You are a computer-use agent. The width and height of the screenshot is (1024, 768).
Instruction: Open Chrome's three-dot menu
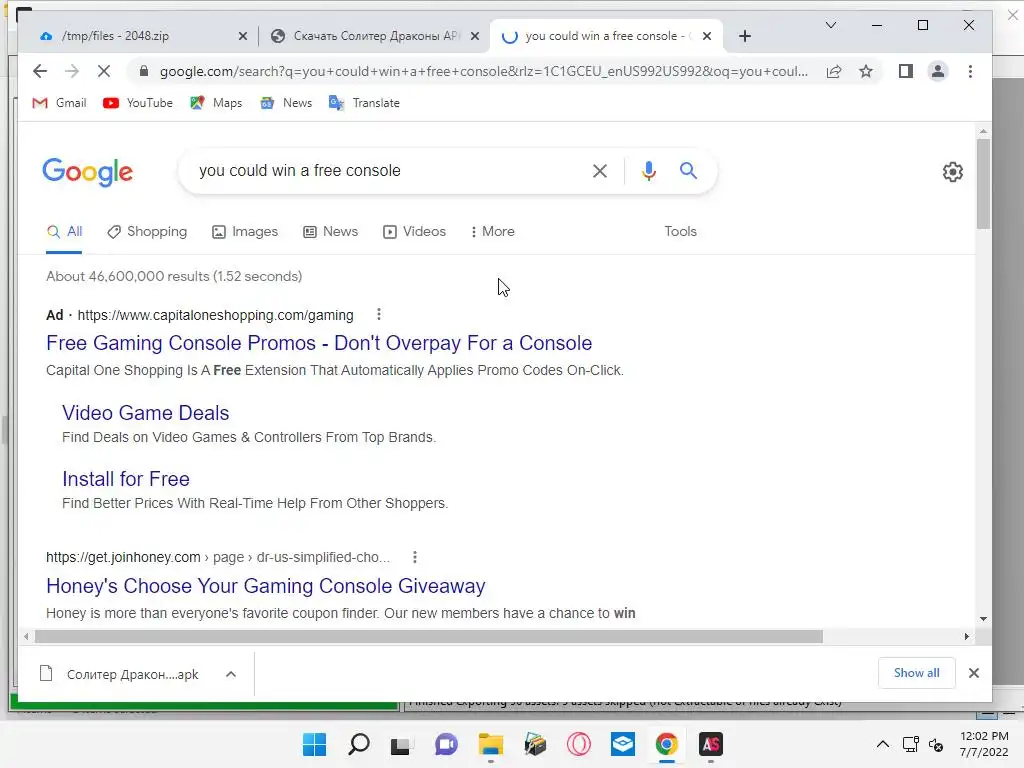pyautogui.click(x=970, y=71)
